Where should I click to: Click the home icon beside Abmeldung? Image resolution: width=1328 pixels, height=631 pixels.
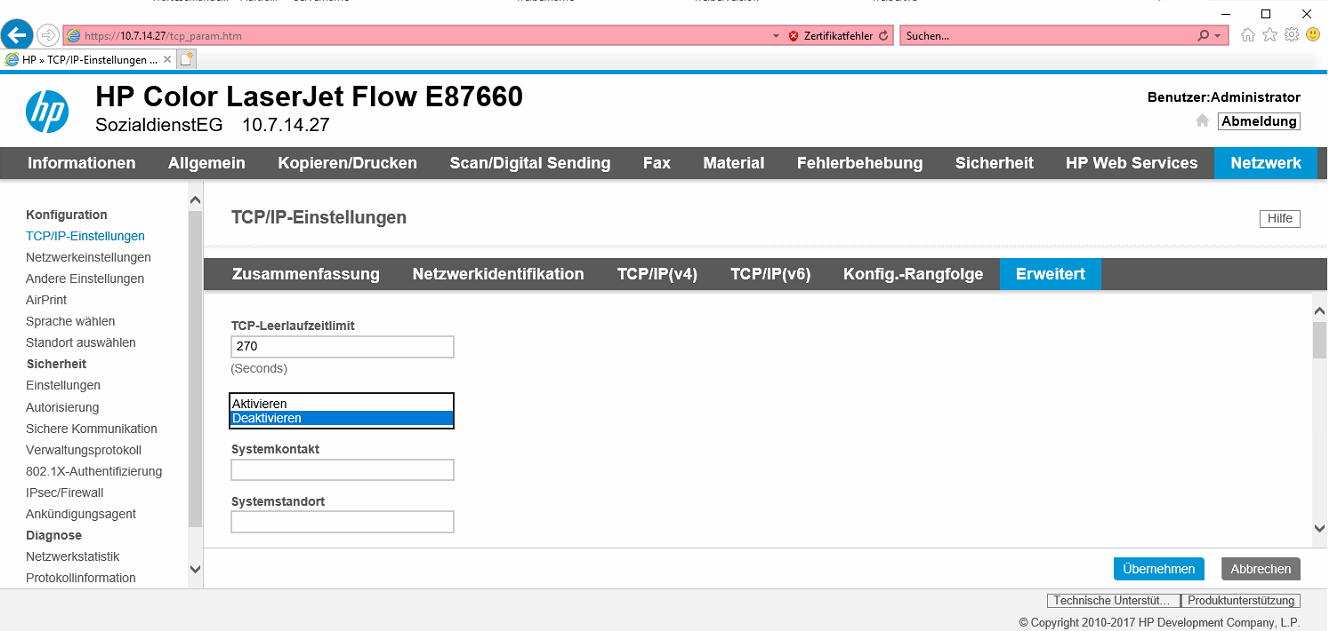(x=1202, y=121)
